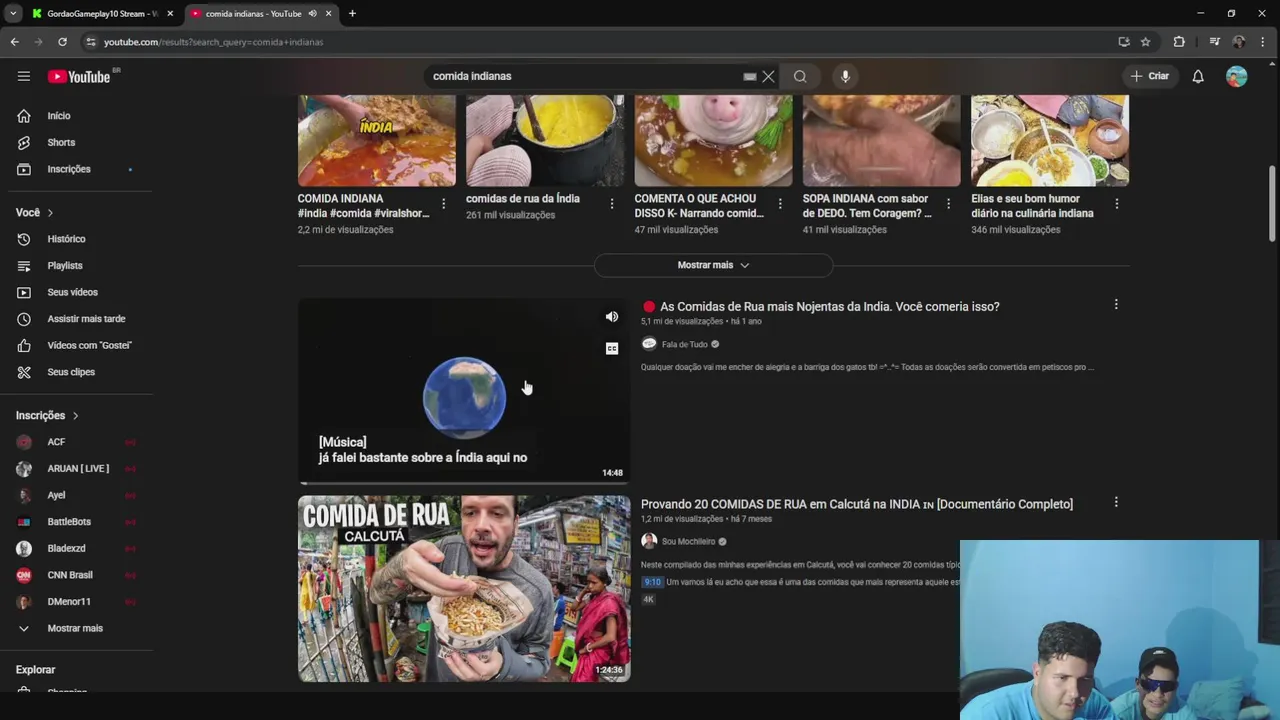
Task: Open the account avatar menu
Action: point(1237,76)
